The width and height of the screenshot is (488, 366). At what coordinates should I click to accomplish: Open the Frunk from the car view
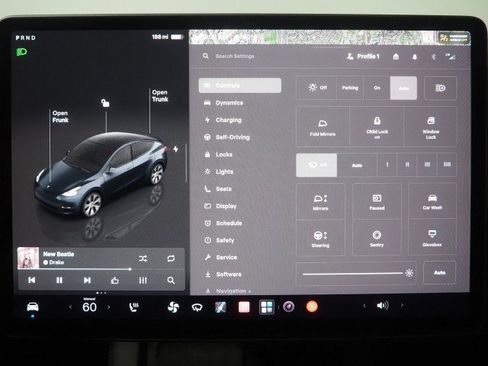point(60,117)
